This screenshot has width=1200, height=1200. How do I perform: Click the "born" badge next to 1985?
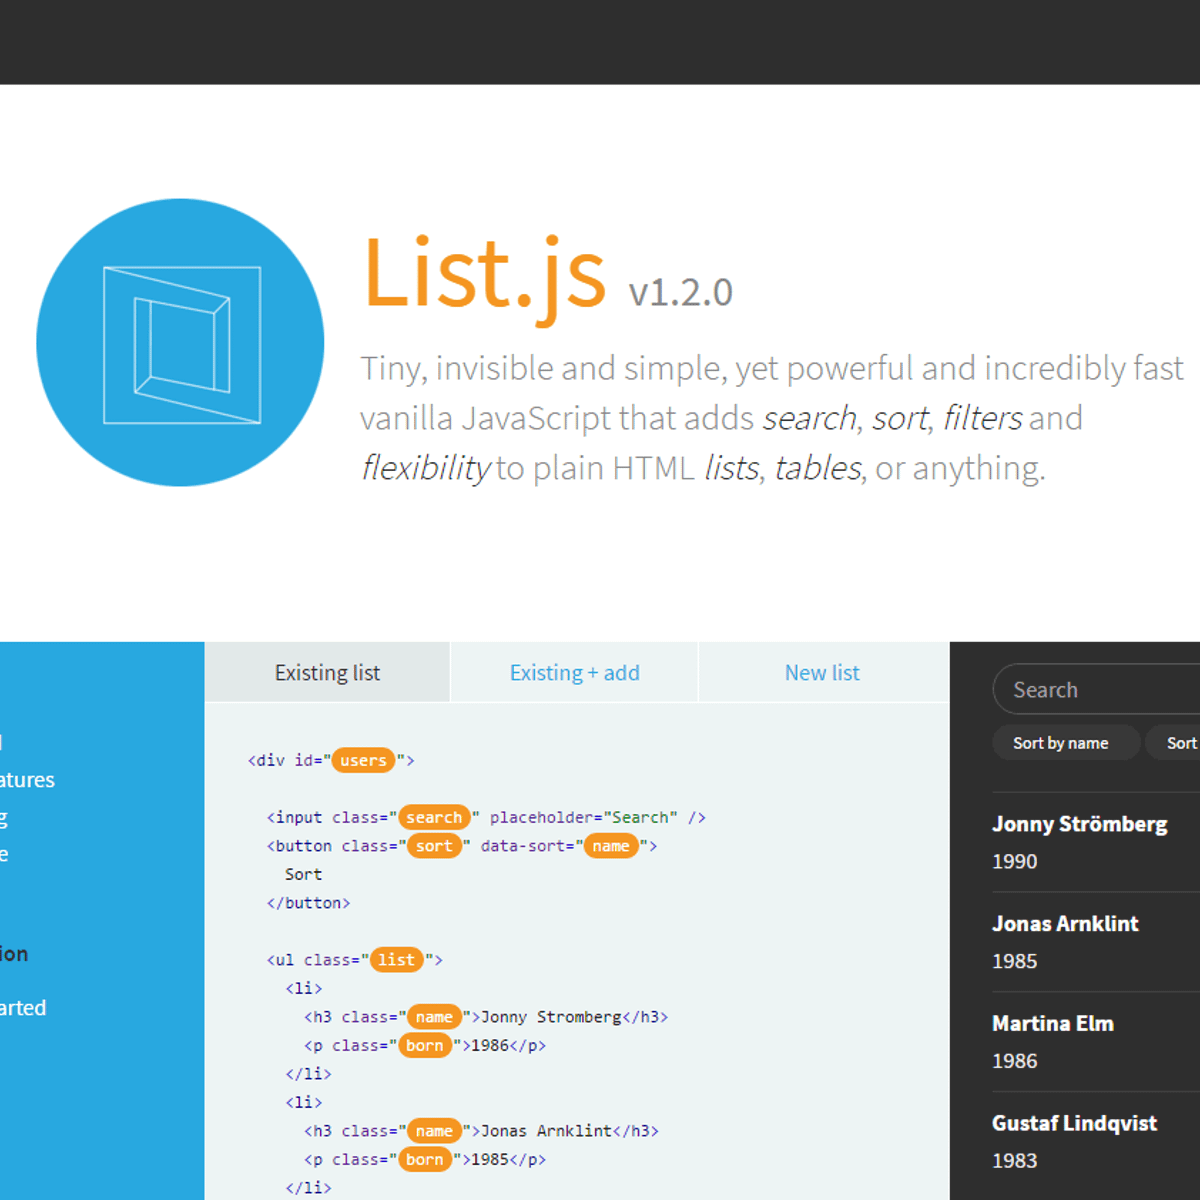coord(425,1159)
